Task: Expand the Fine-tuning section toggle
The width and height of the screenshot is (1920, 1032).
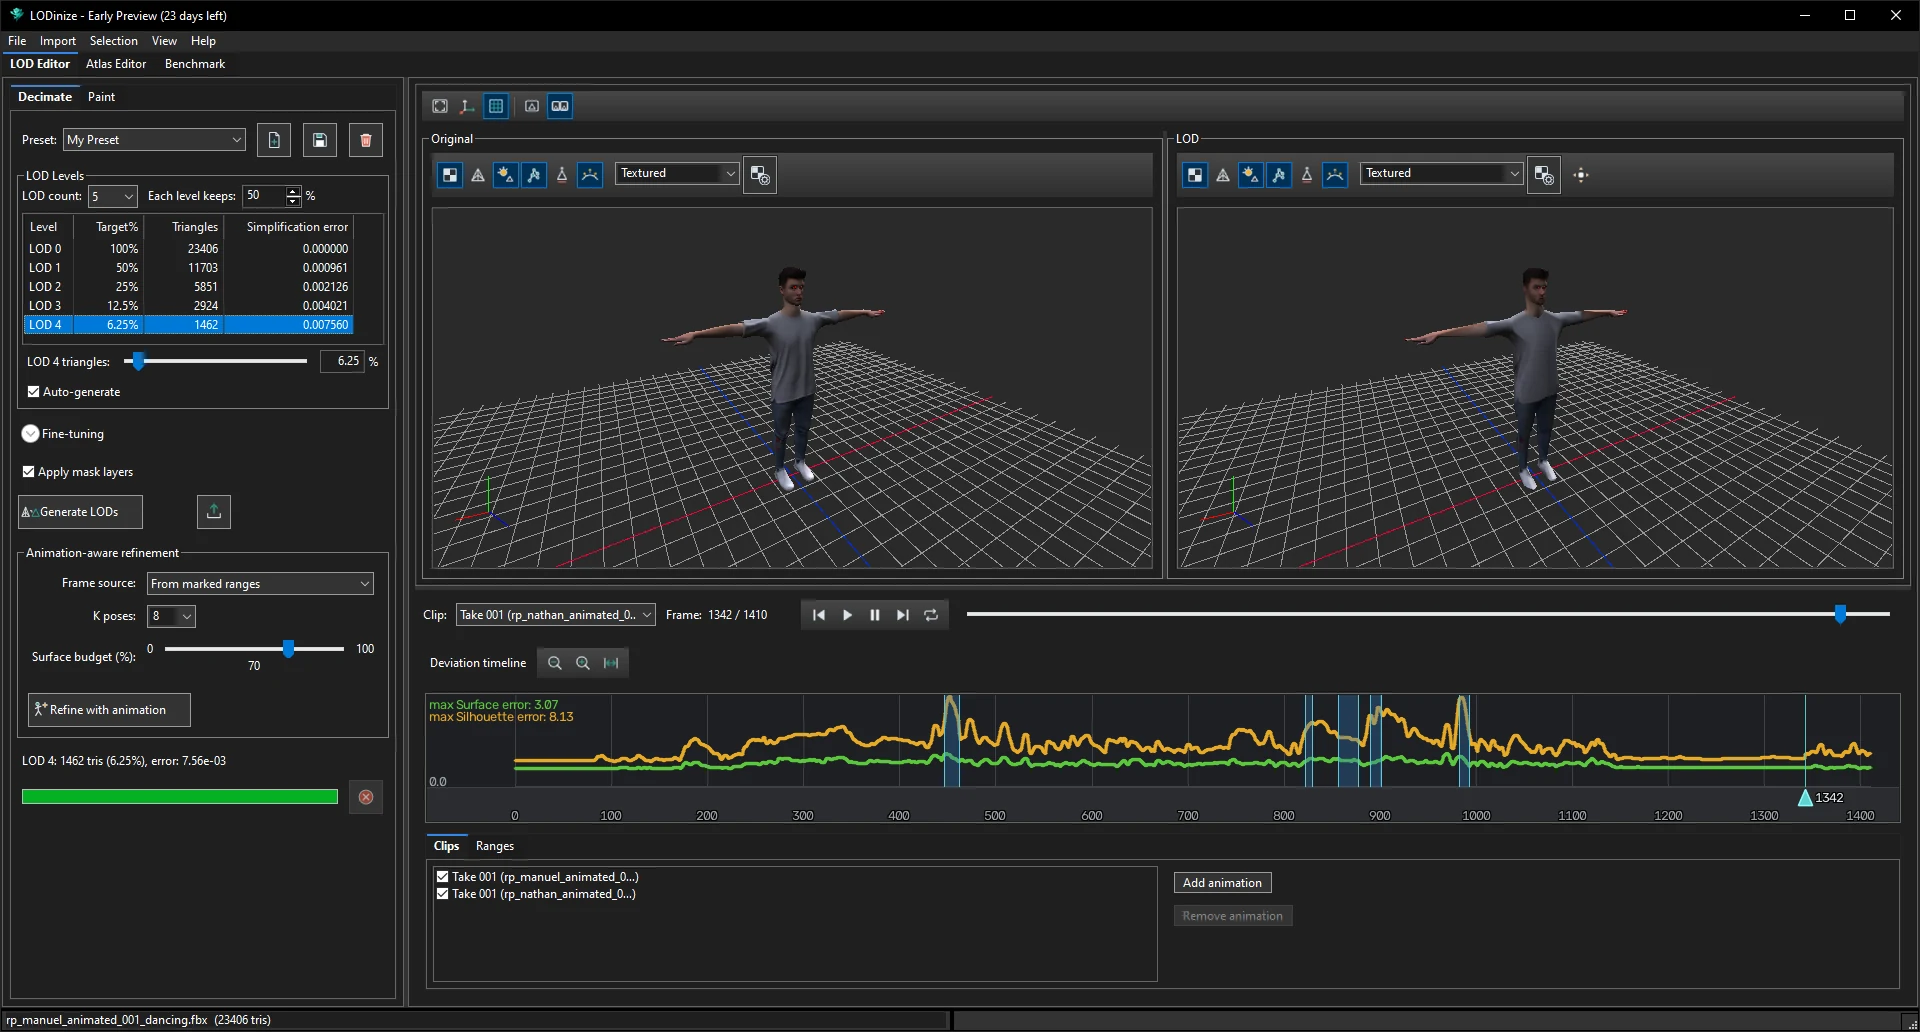Action: [x=30, y=434]
